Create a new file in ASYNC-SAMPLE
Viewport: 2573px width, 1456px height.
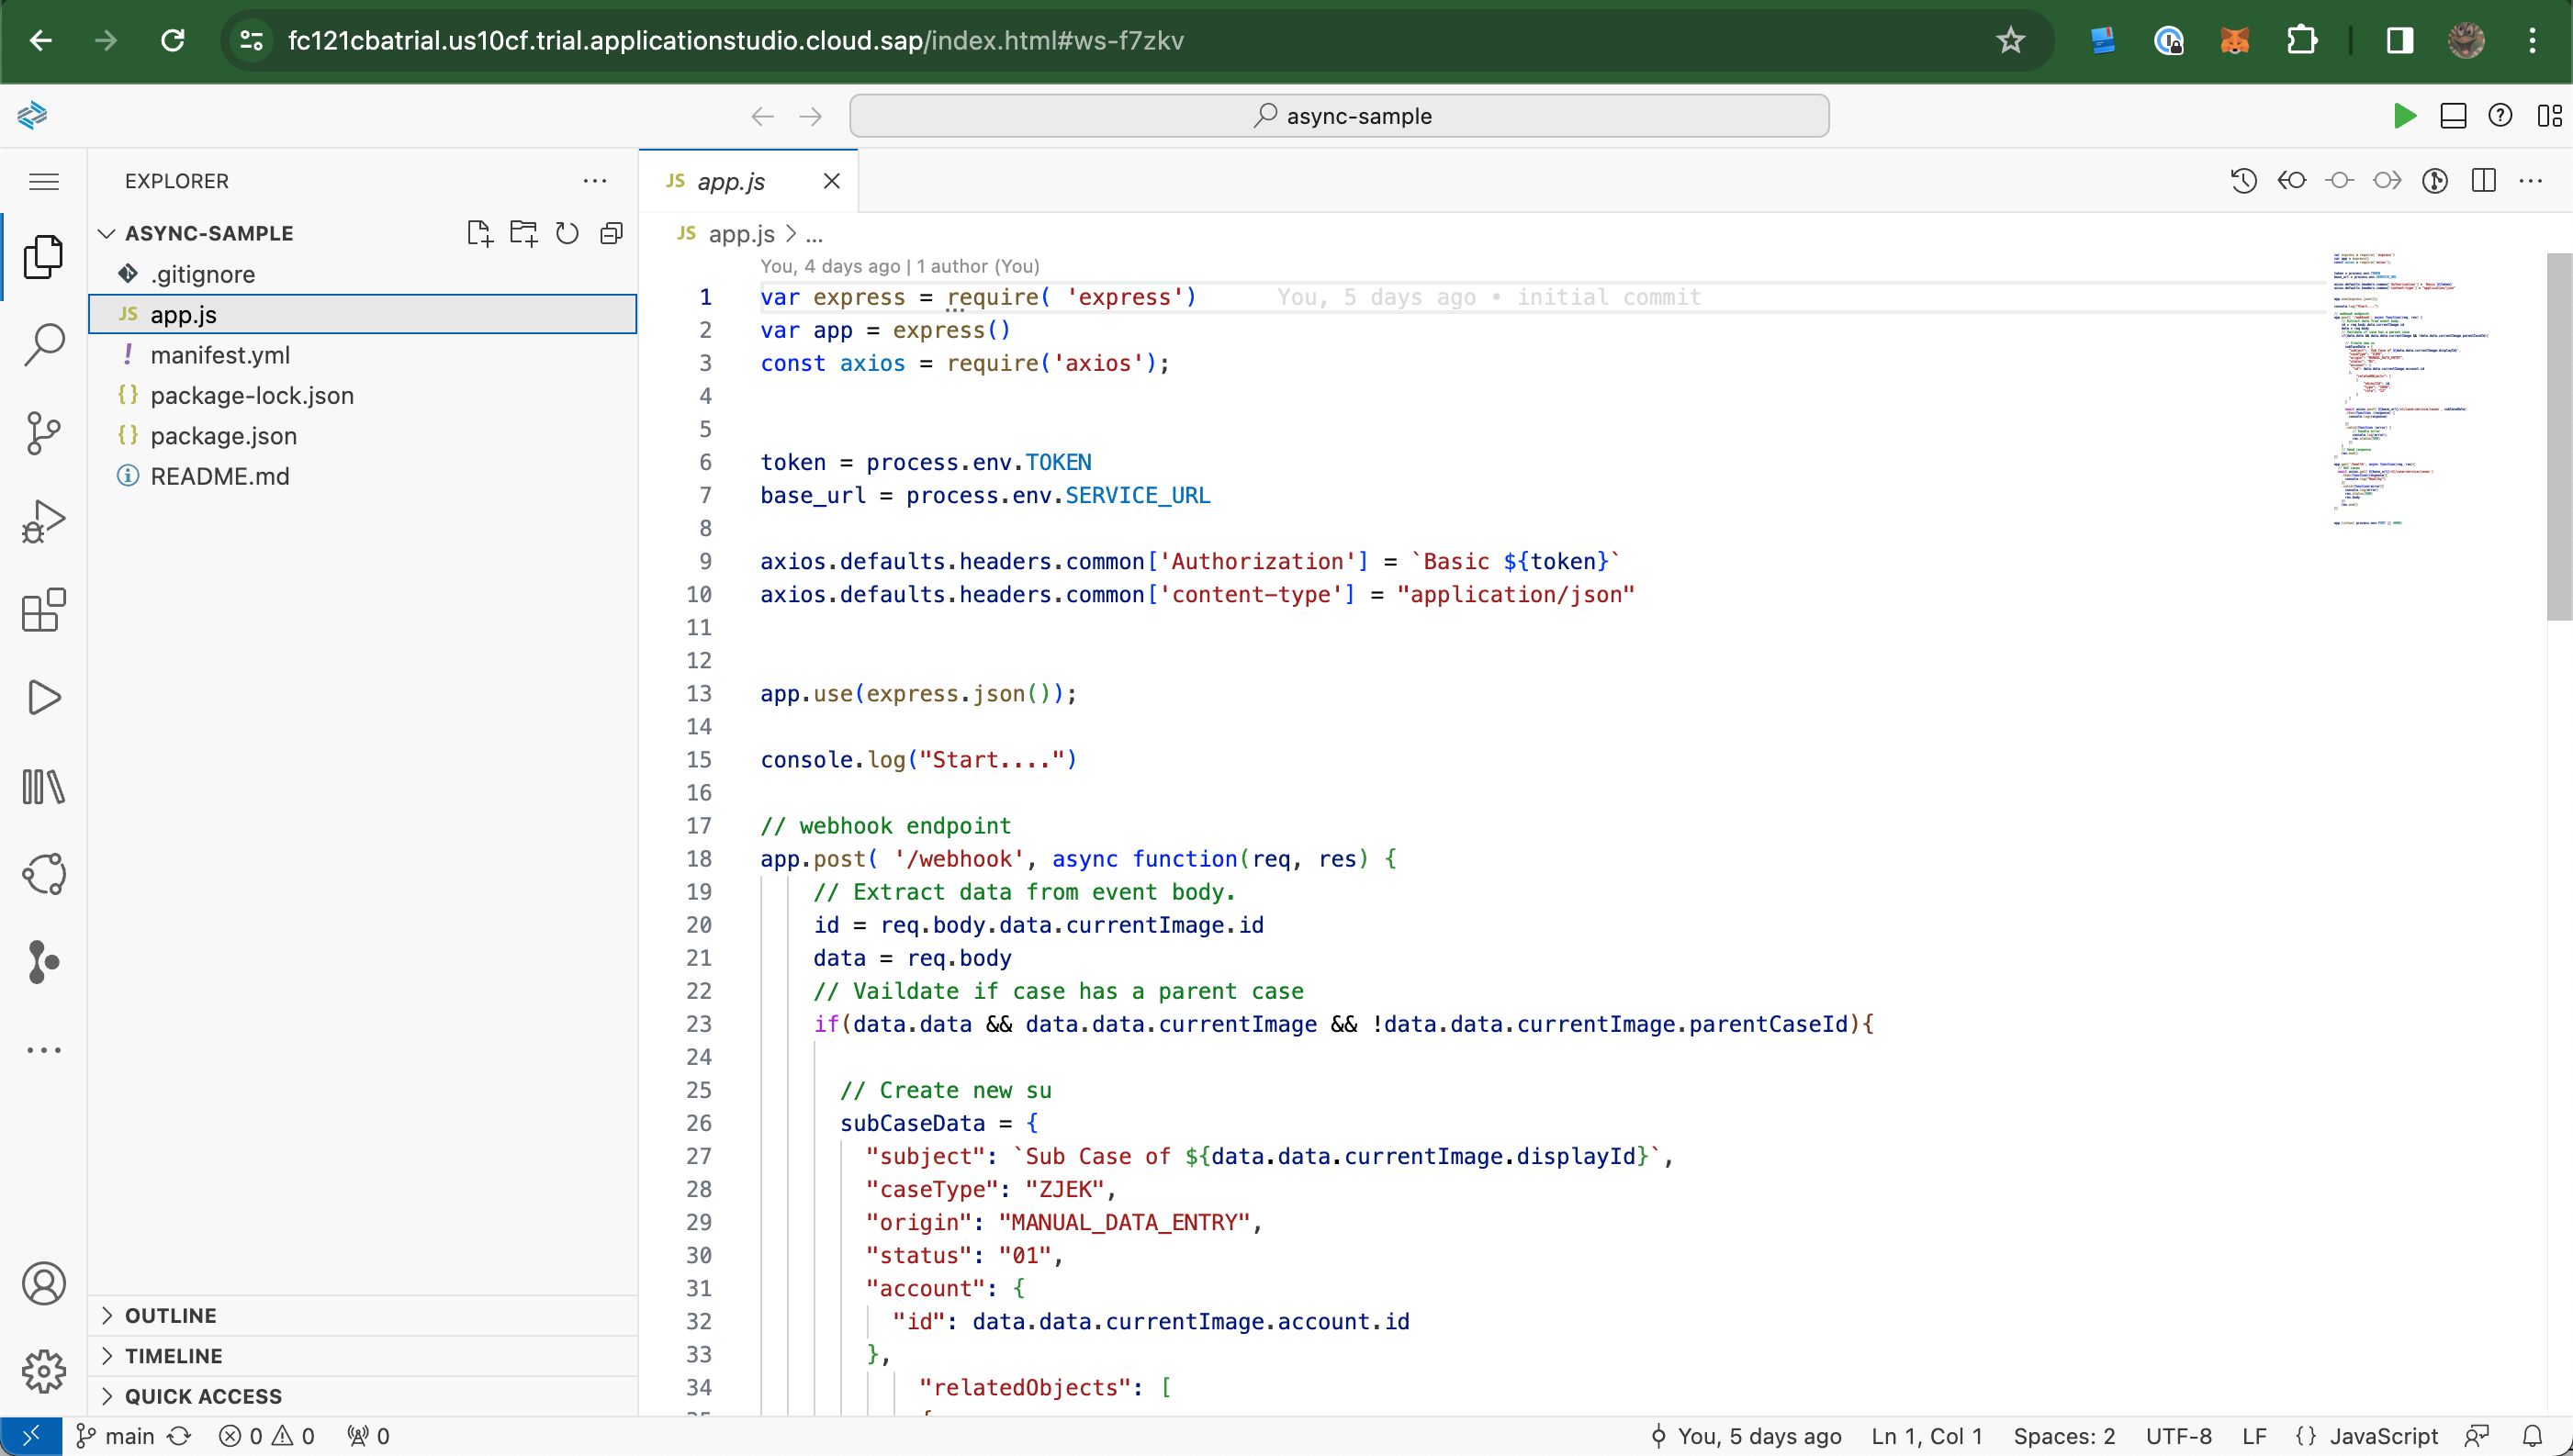[x=479, y=233]
